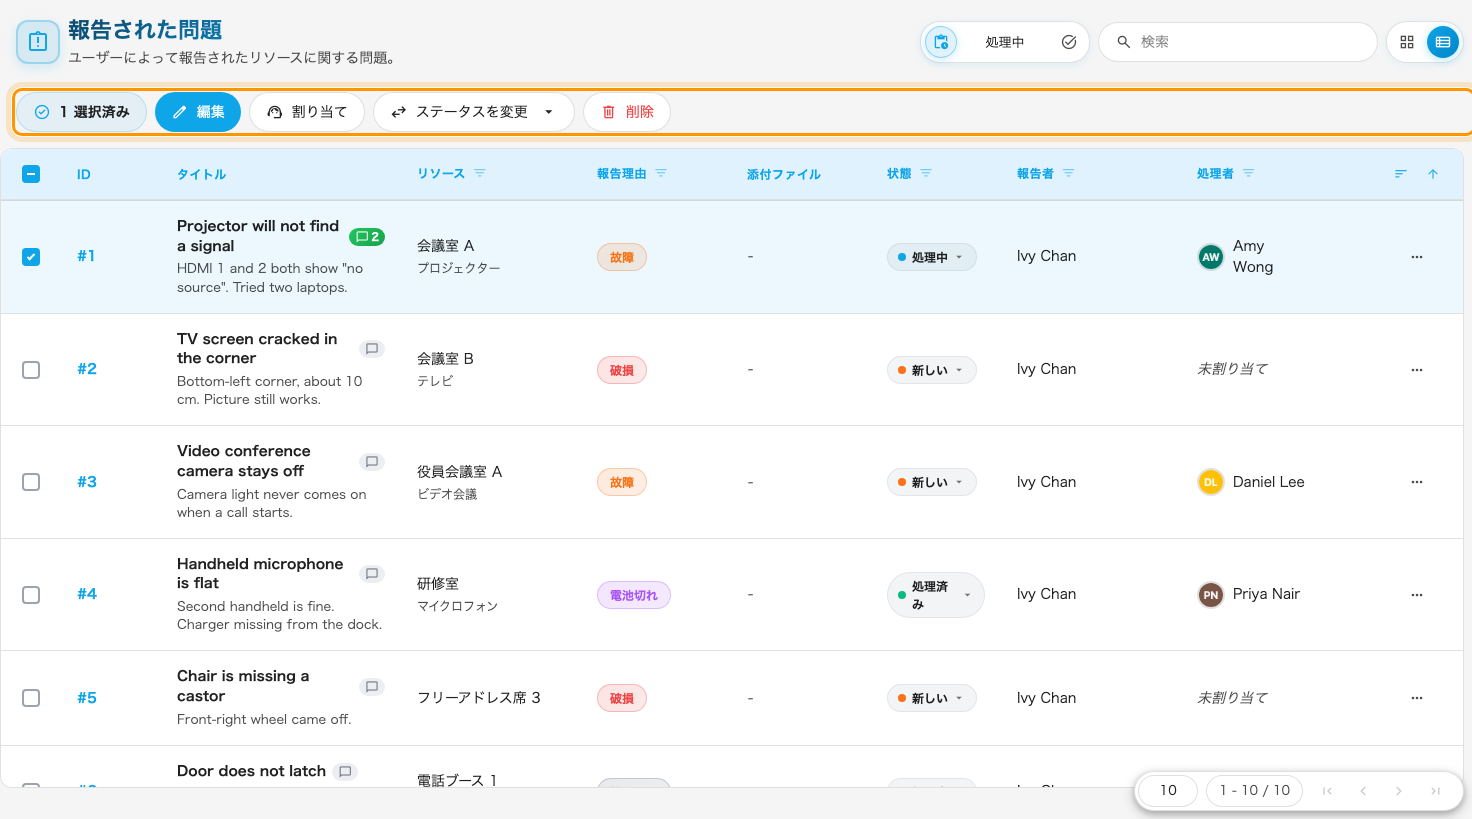Open more actions menu for issue #4
The height and width of the screenshot is (819, 1472).
(1417, 595)
